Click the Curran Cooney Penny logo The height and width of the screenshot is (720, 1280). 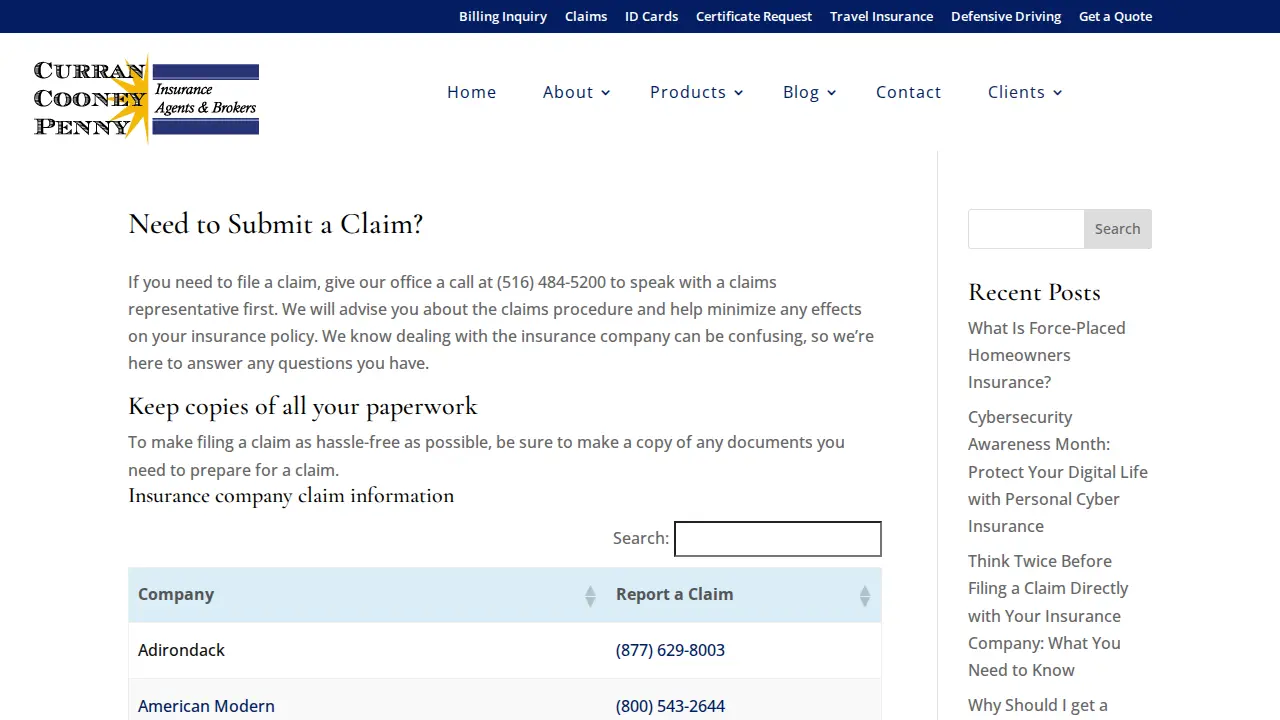coord(146,98)
